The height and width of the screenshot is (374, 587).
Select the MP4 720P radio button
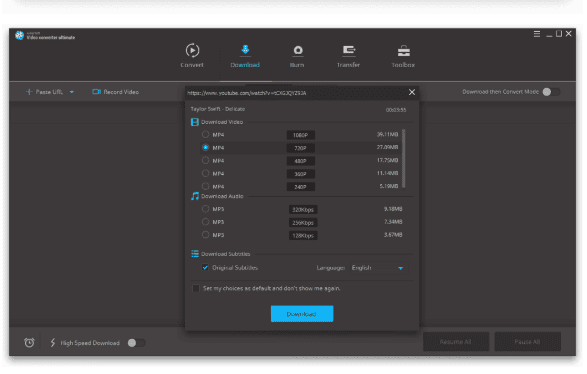coord(205,148)
